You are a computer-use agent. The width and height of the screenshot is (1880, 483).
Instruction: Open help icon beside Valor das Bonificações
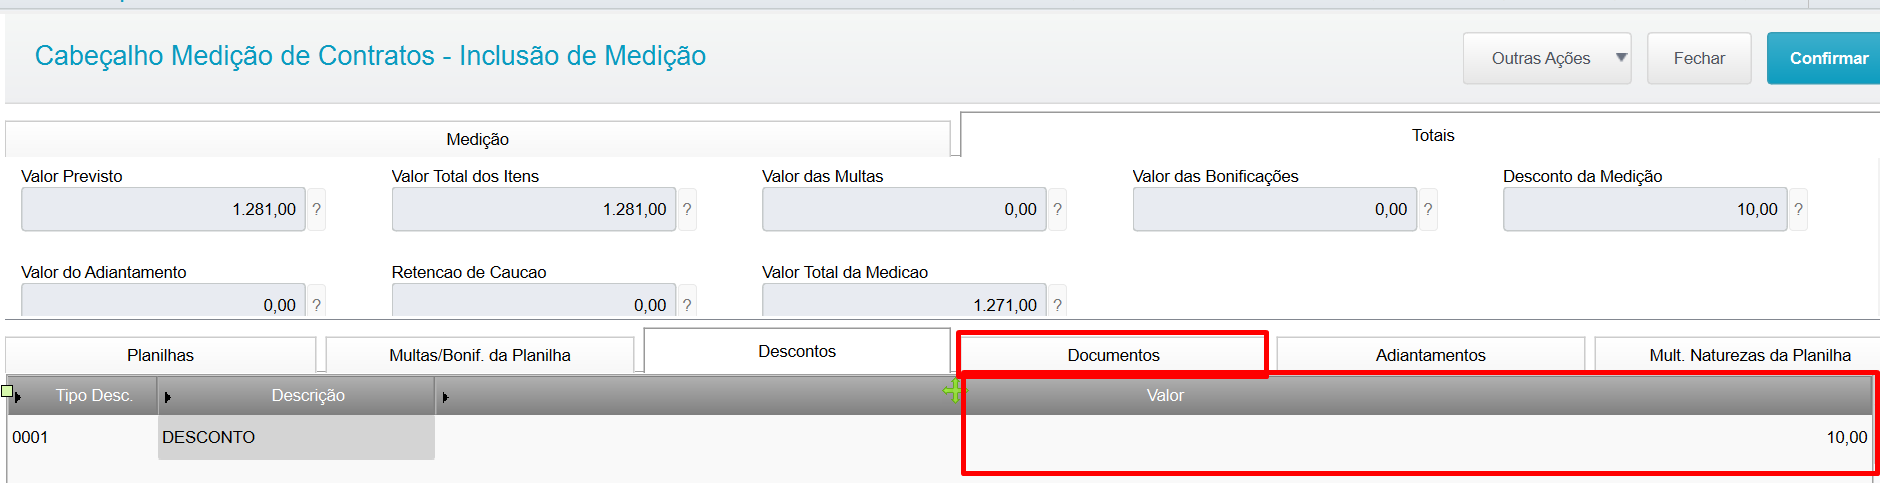(1428, 209)
